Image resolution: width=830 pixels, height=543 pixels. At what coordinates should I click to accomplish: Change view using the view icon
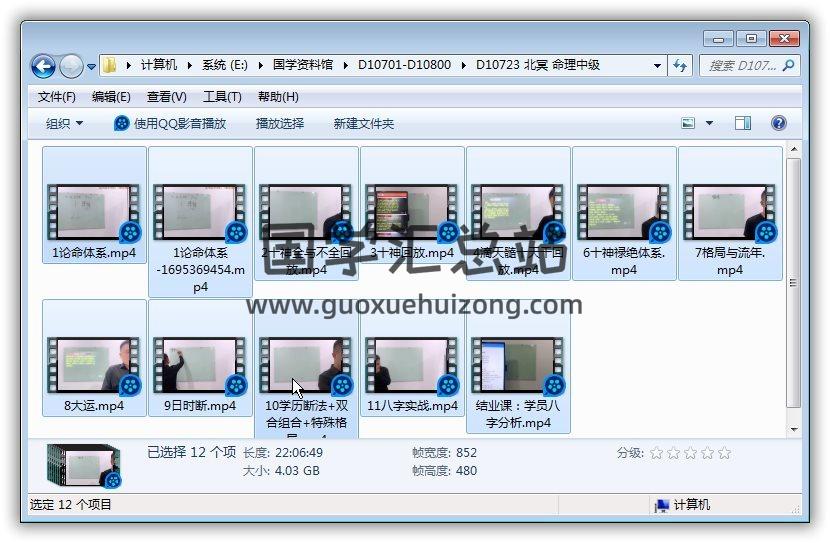click(688, 123)
